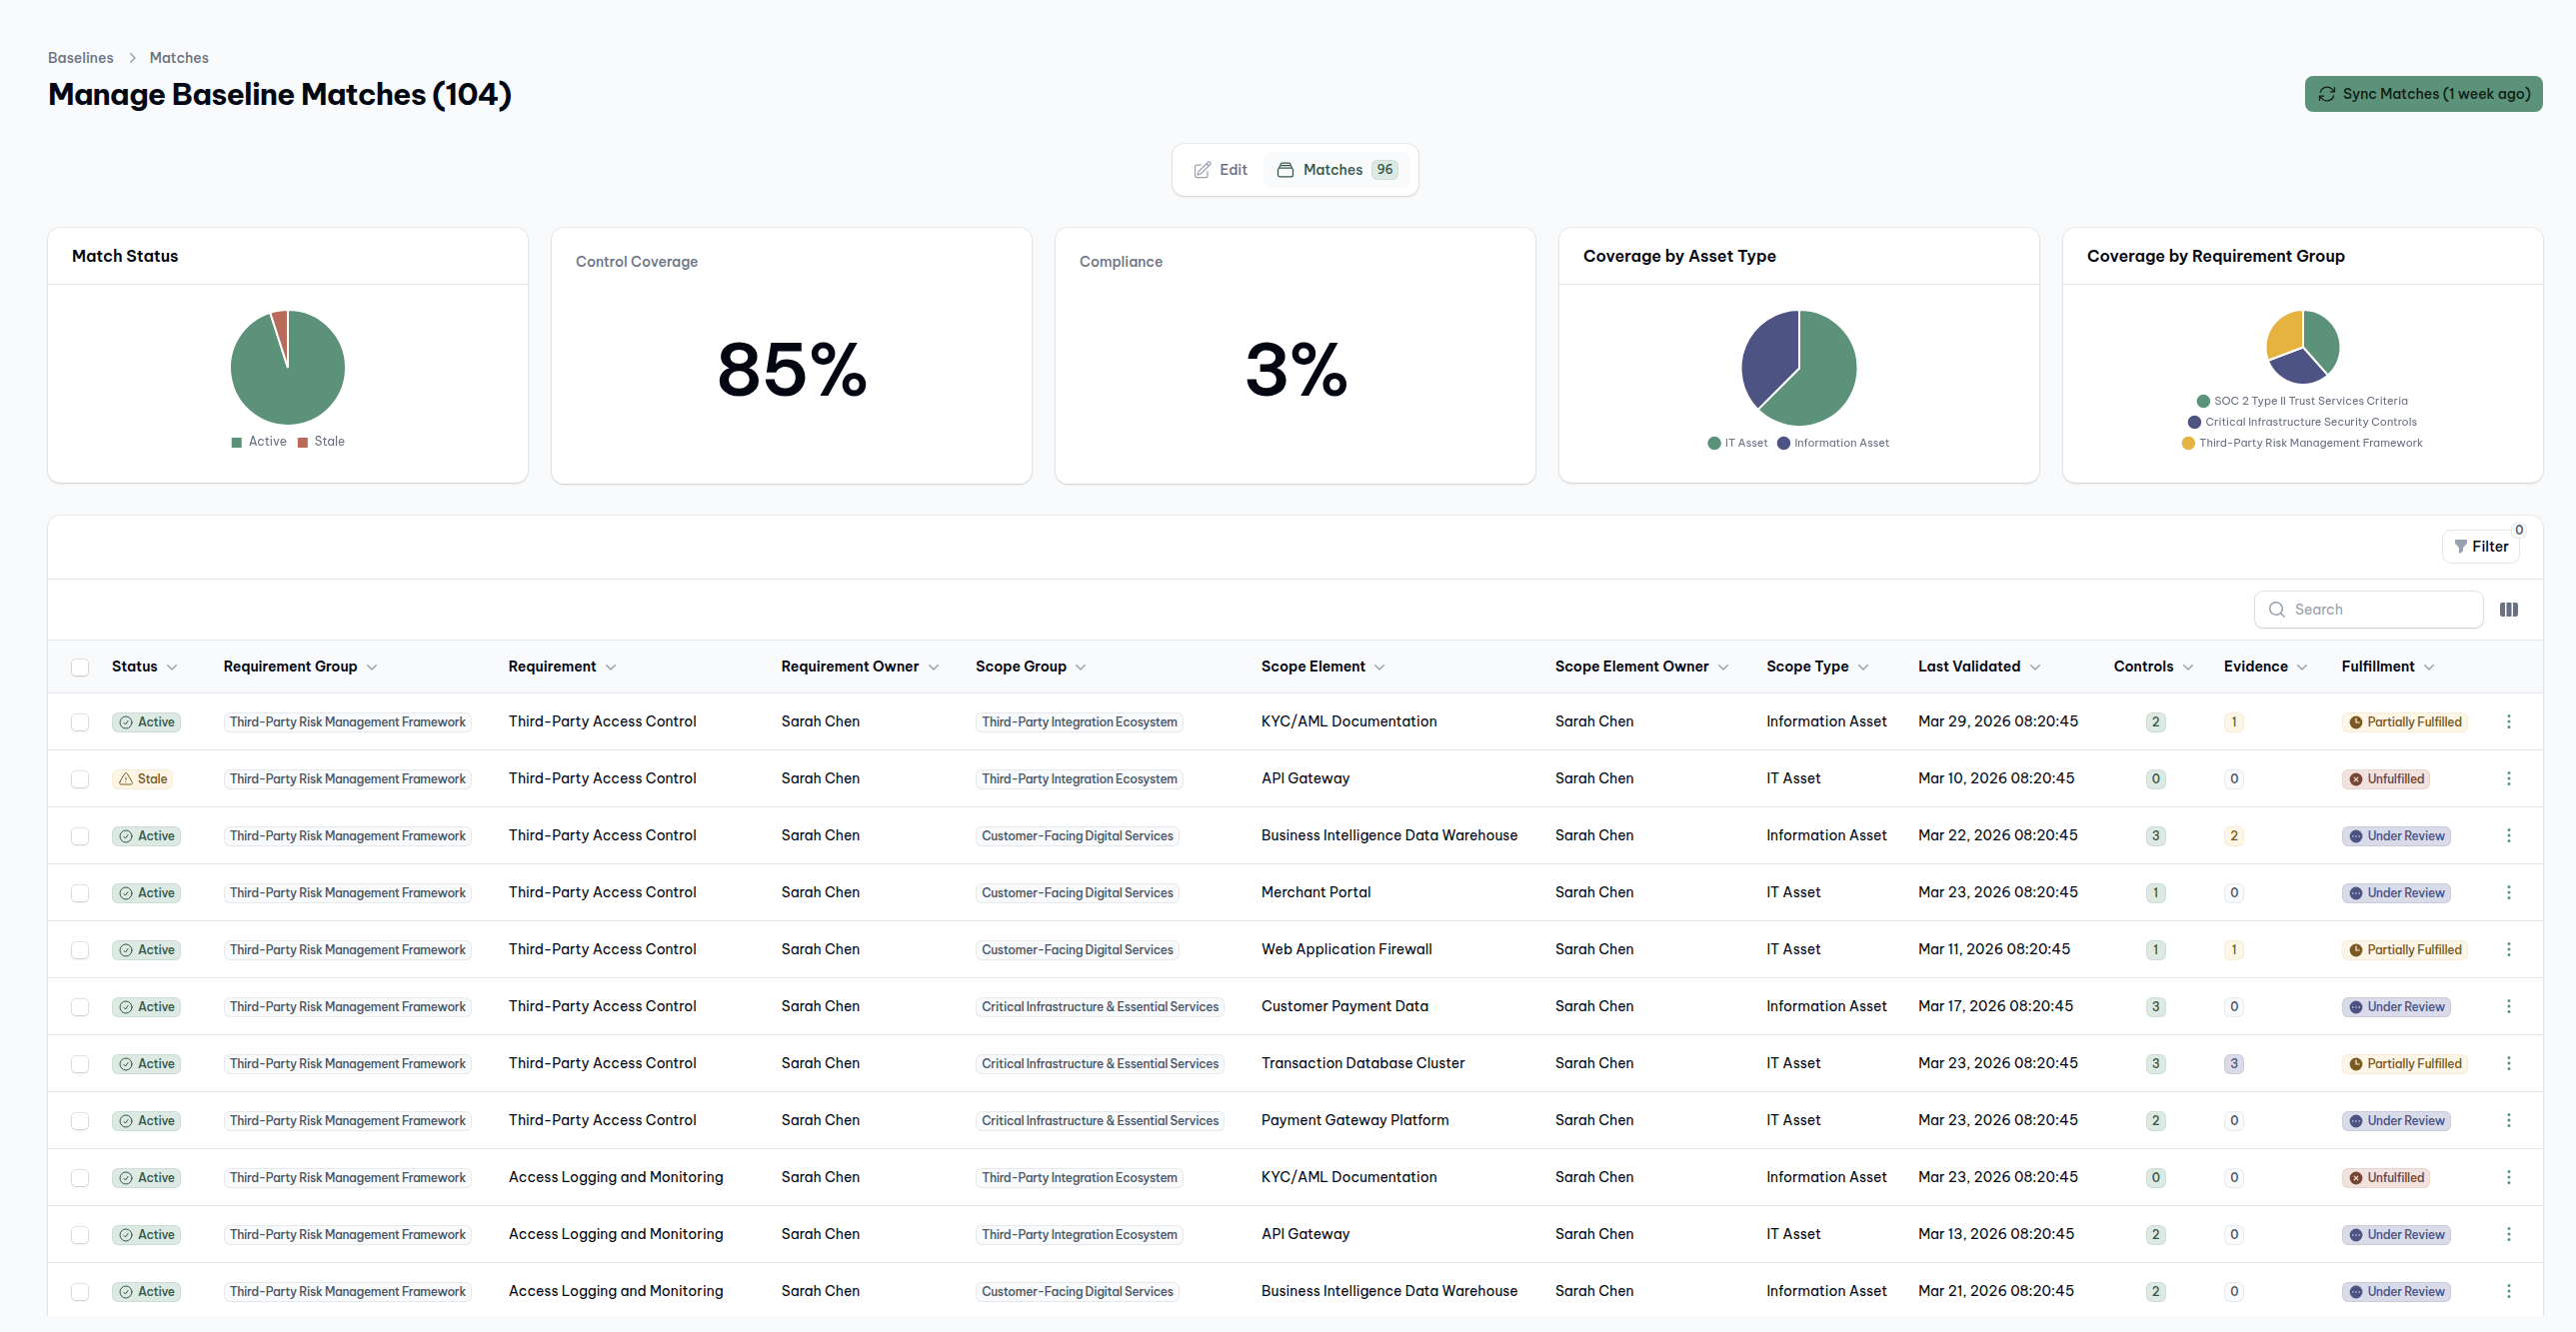
Task: Click the Sync Matches refresh icon
Action: pos(2327,94)
